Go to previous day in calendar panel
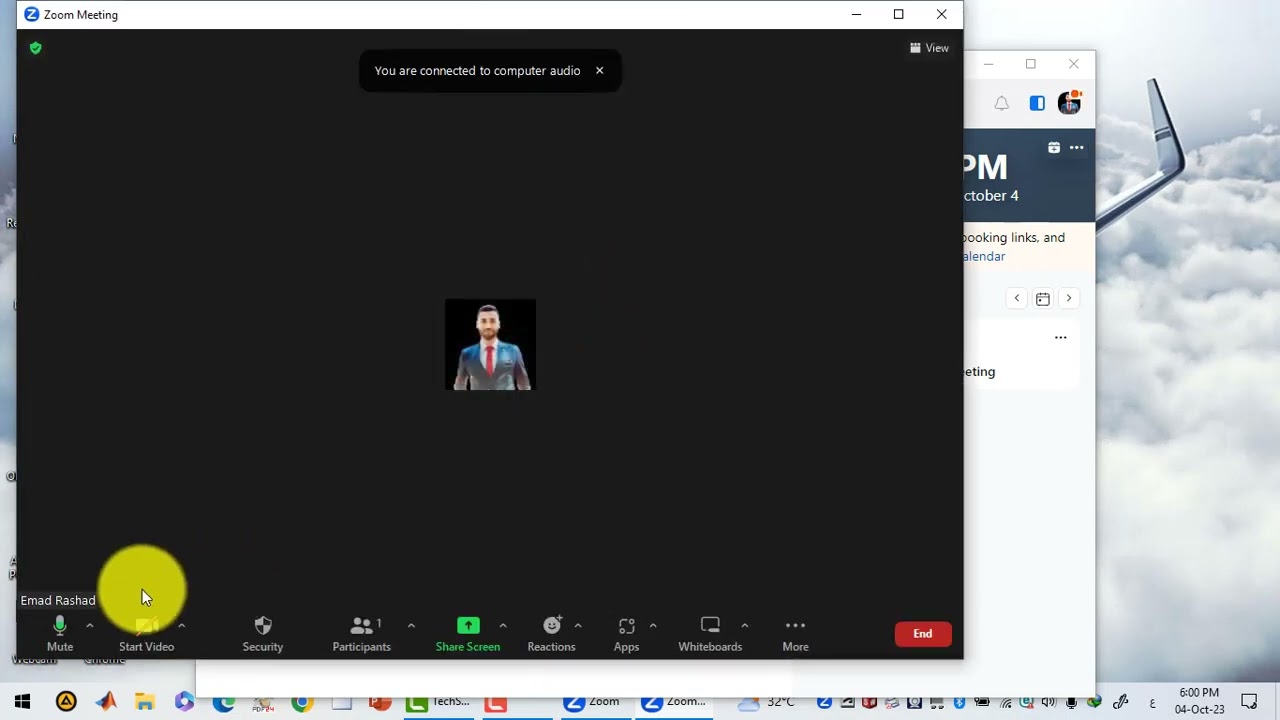 pos(1017,298)
